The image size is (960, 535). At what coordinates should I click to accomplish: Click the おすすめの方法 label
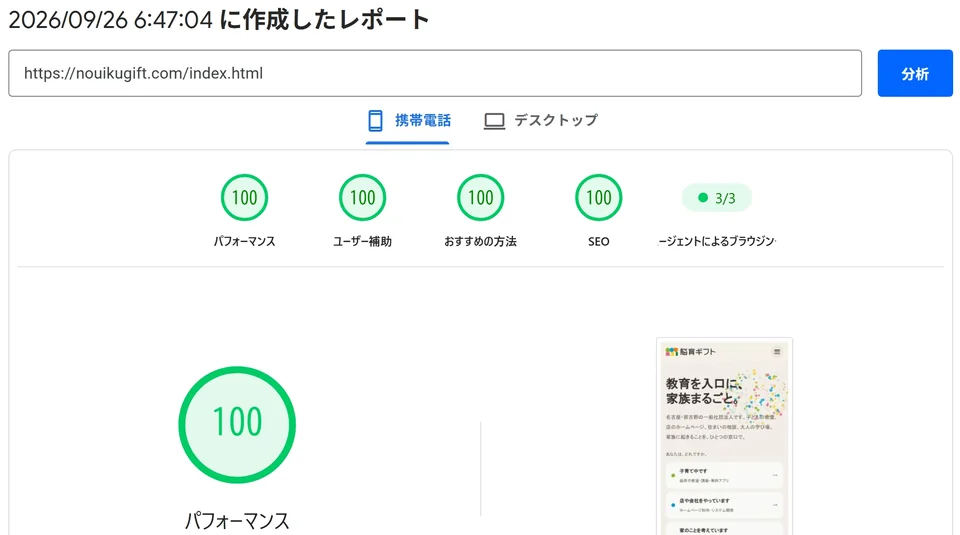pos(481,242)
